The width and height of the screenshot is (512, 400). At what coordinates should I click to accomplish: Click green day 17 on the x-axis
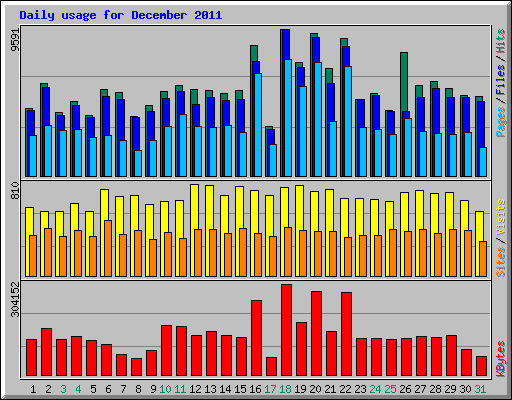[x=270, y=389]
